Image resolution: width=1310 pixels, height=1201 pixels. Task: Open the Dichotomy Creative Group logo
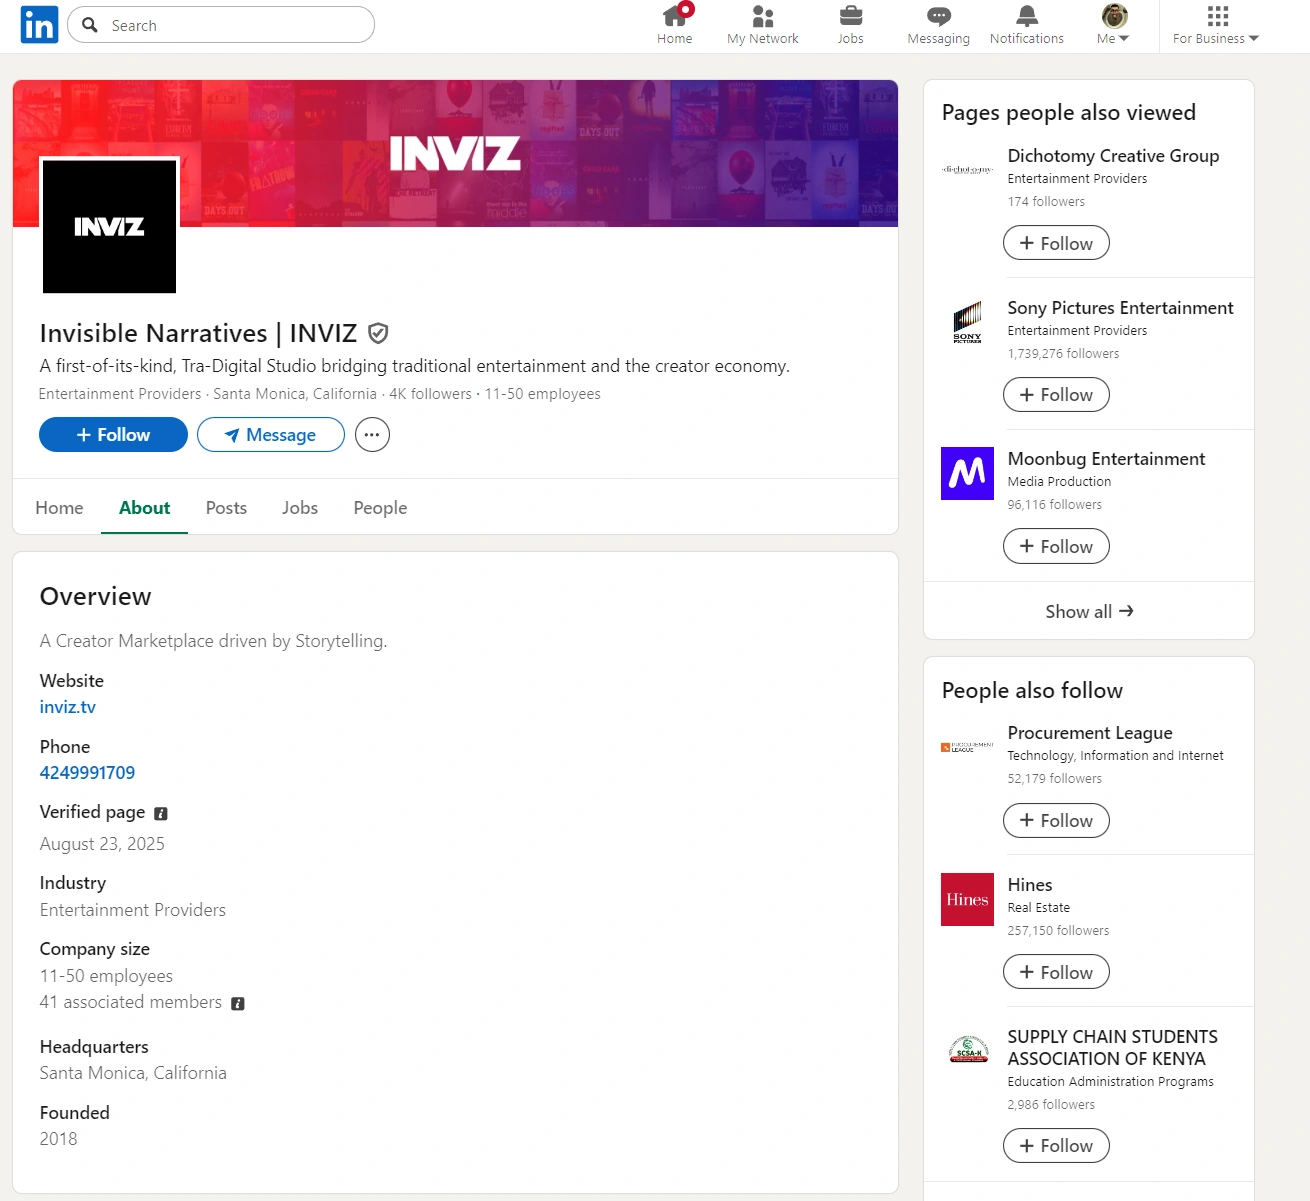(967, 170)
